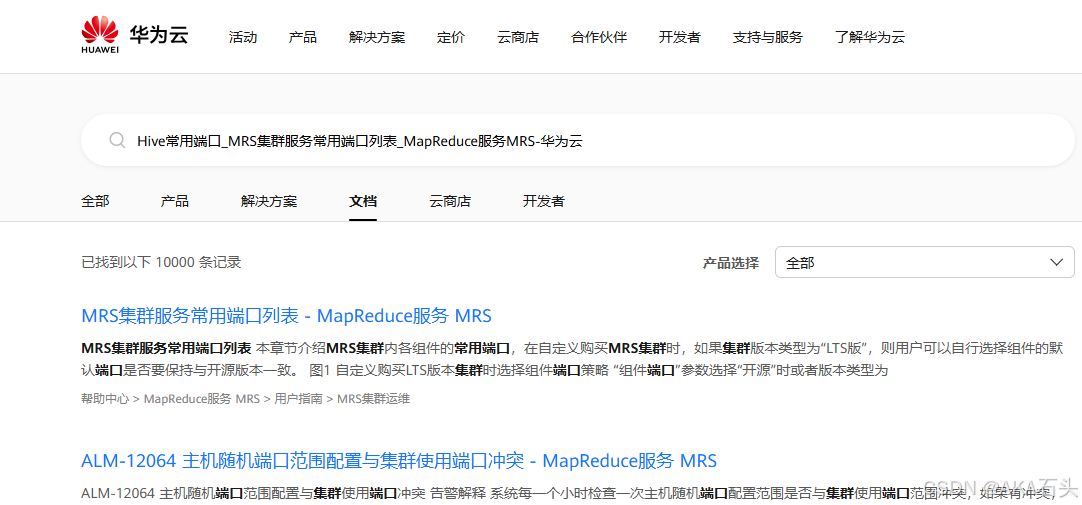Open the 支持与服务 menu
Screen dimensions: 1082x505
pyautogui.click(x=768, y=37)
